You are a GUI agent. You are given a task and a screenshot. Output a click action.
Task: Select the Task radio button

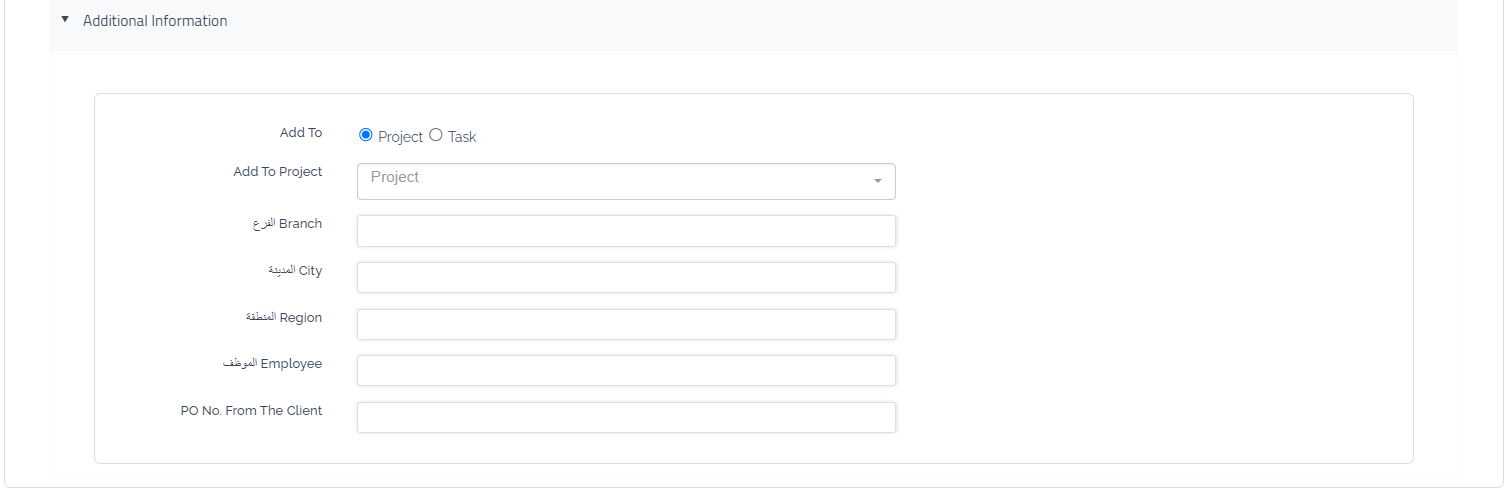(x=436, y=135)
